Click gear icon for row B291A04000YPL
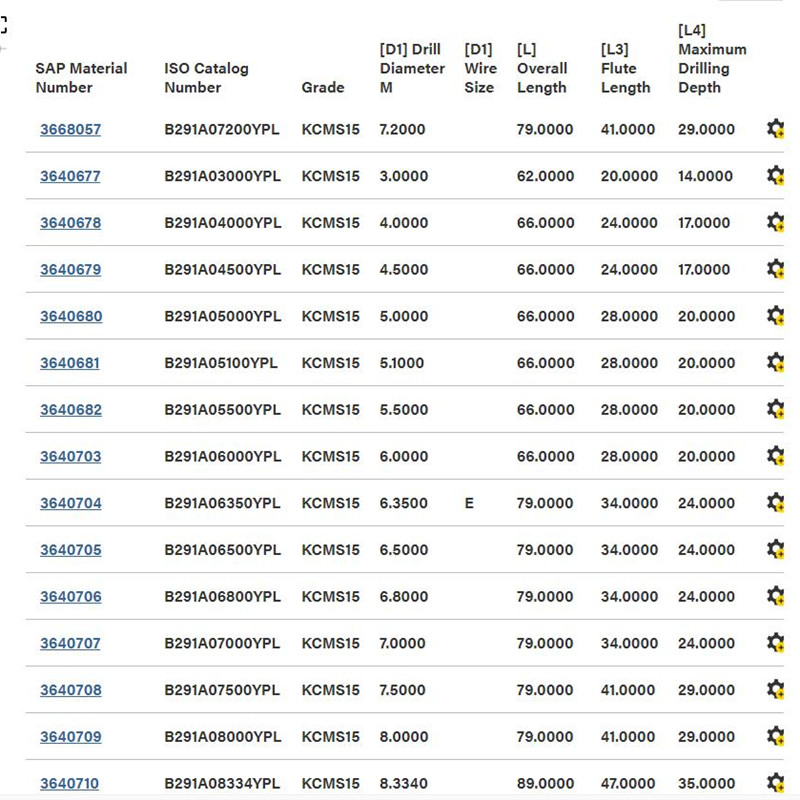Screen dimensions: 800x800 point(775,222)
